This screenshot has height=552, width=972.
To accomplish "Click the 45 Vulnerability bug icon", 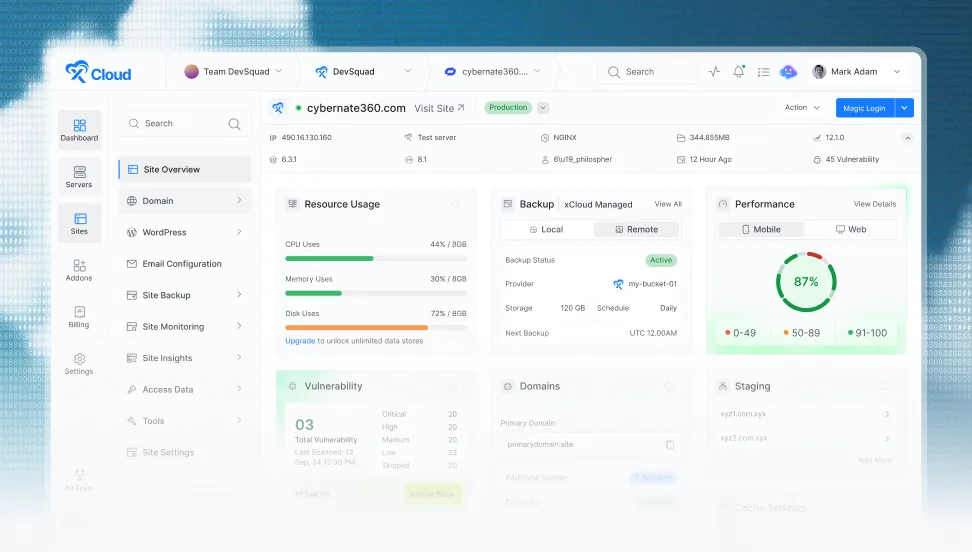I will [x=817, y=159].
